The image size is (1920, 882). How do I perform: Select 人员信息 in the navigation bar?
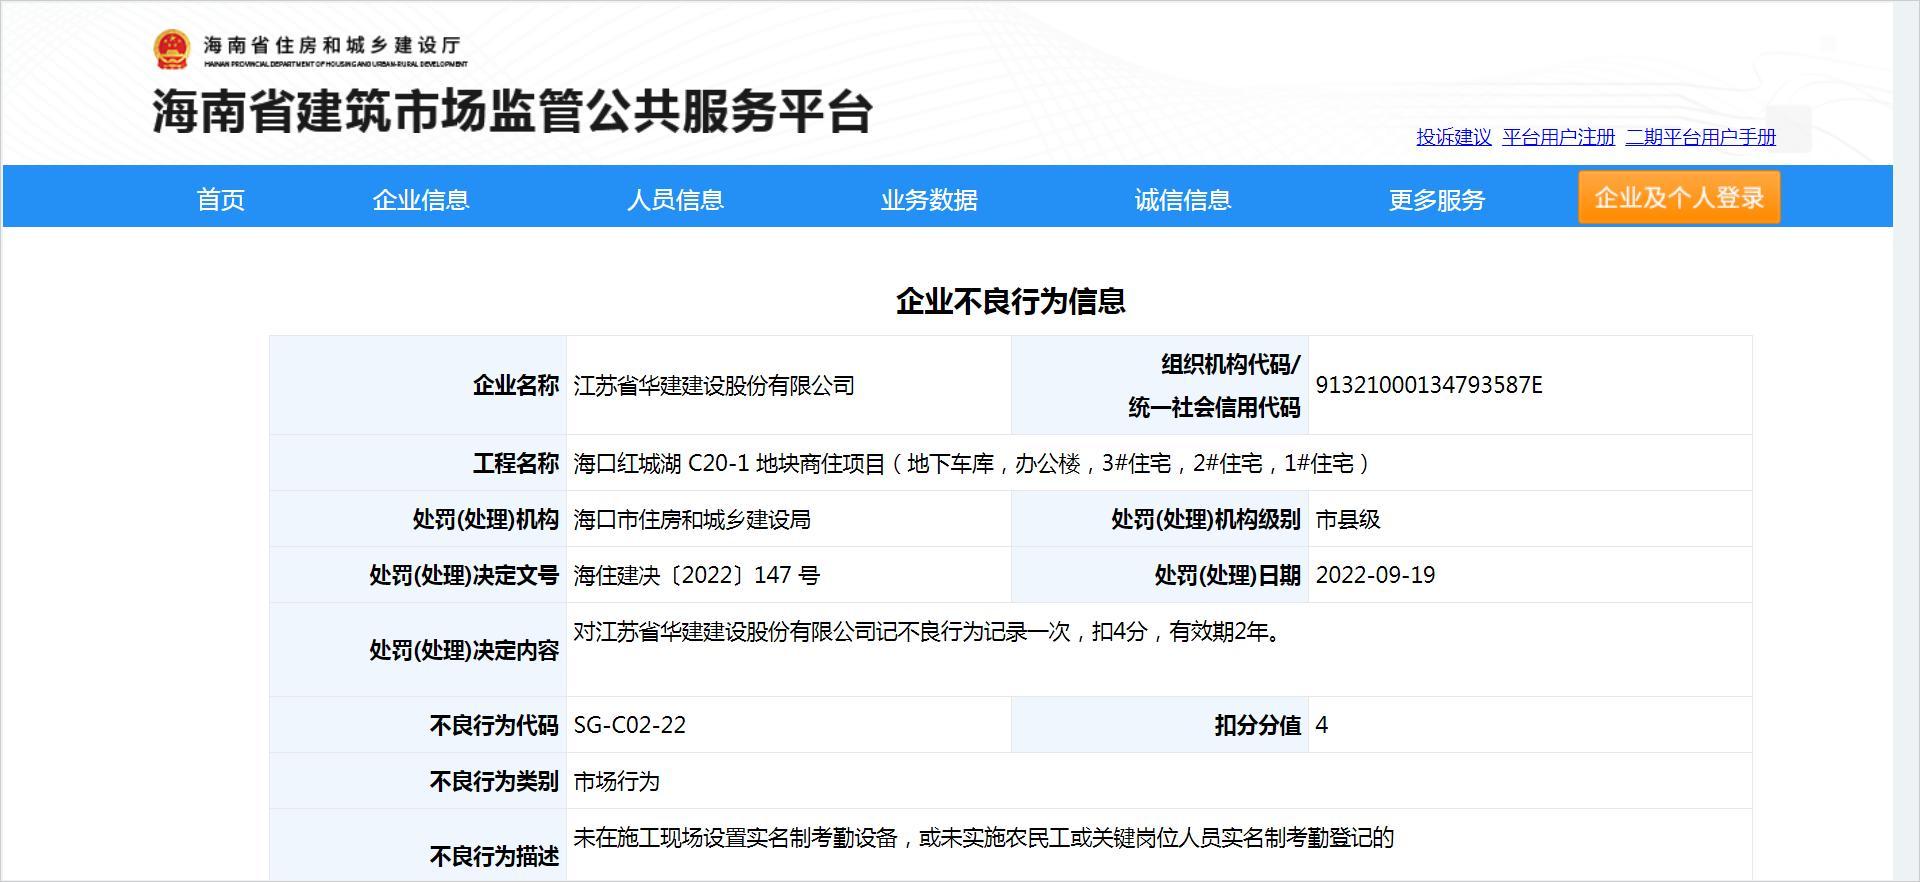click(675, 200)
